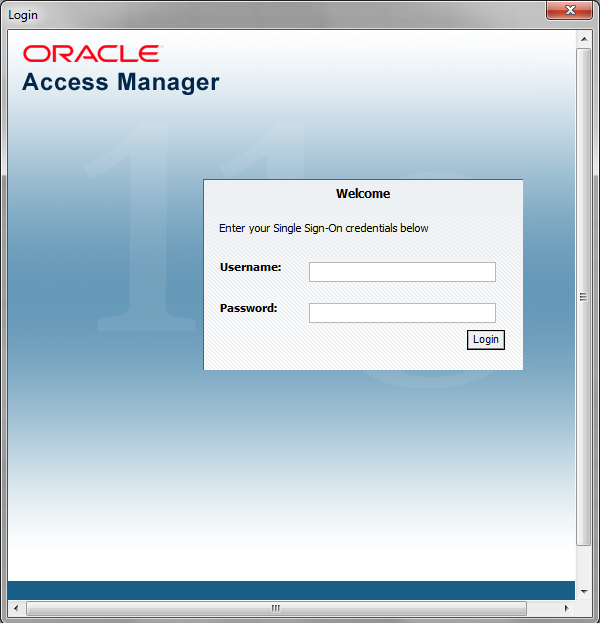The height and width of the screenshot is (623, 601).
Task: Click the Password label
Action: 249,308
